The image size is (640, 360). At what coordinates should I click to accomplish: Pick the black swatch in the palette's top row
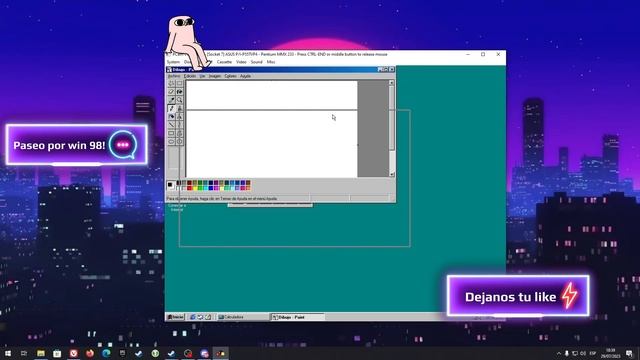(179, 183)
